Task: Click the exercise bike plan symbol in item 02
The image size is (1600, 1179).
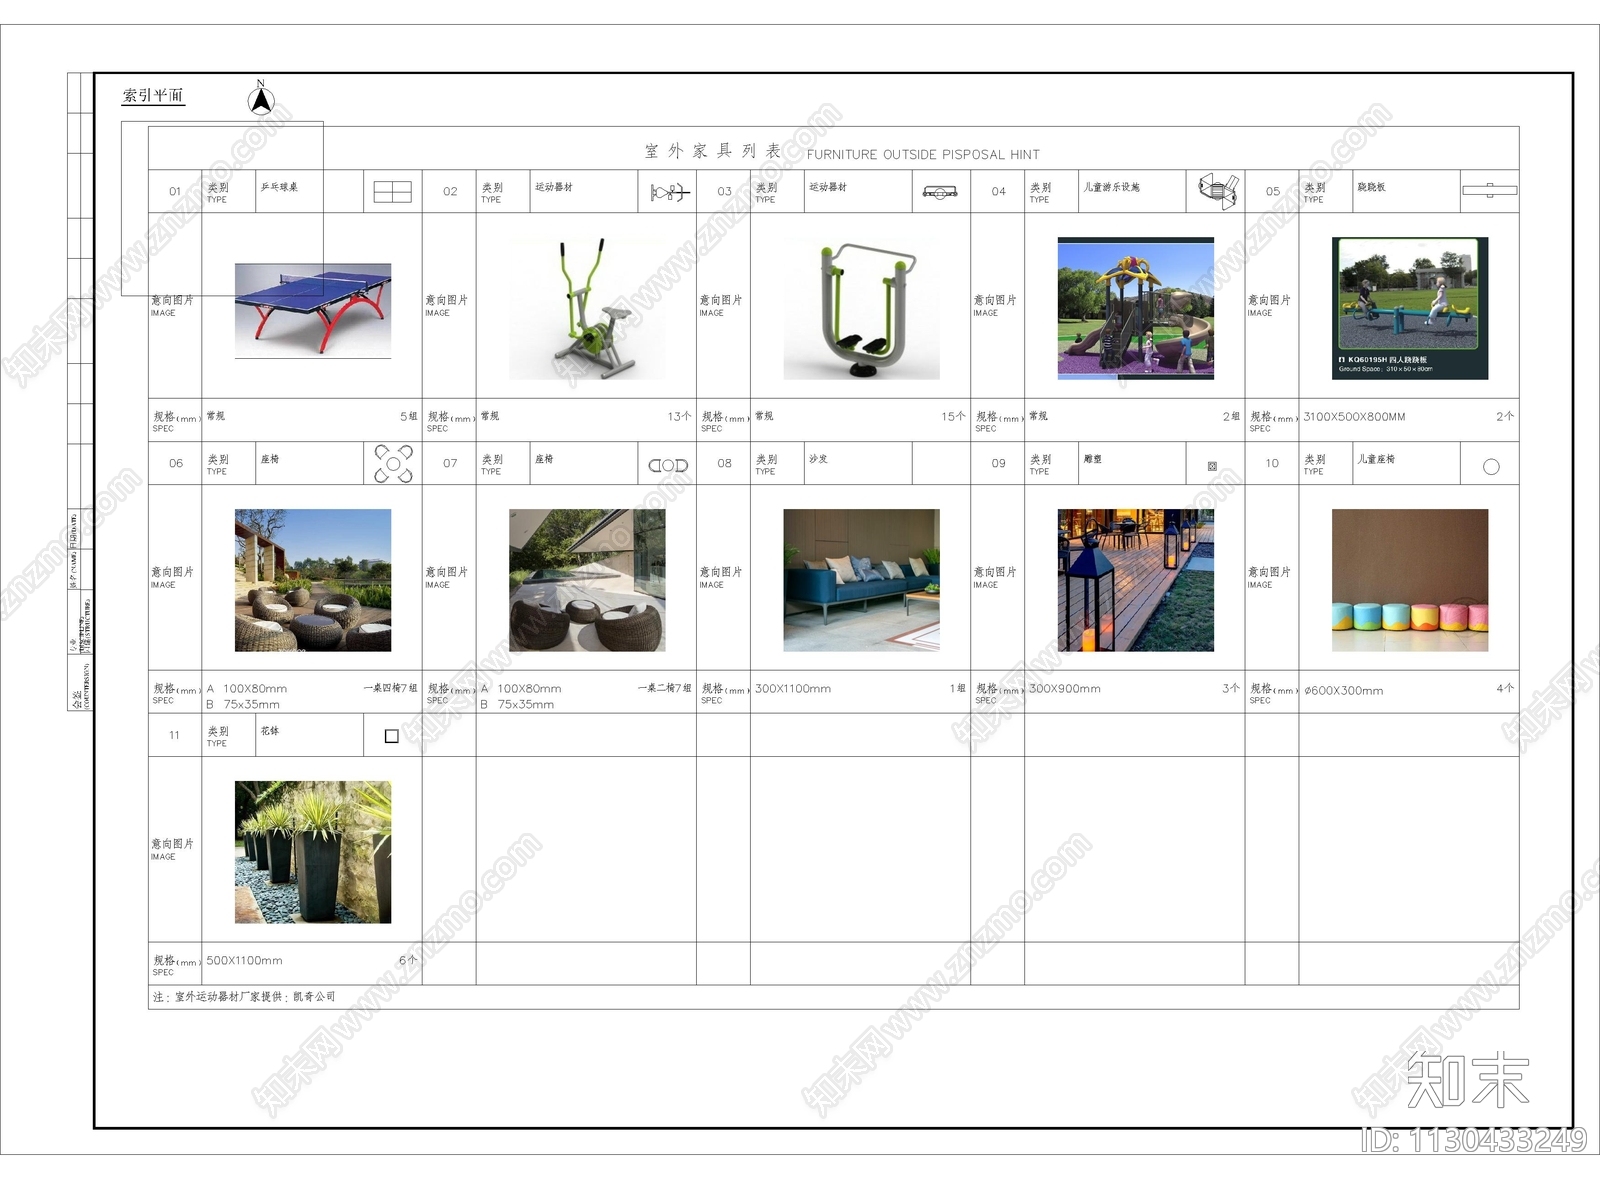Action: click(669, 192)
